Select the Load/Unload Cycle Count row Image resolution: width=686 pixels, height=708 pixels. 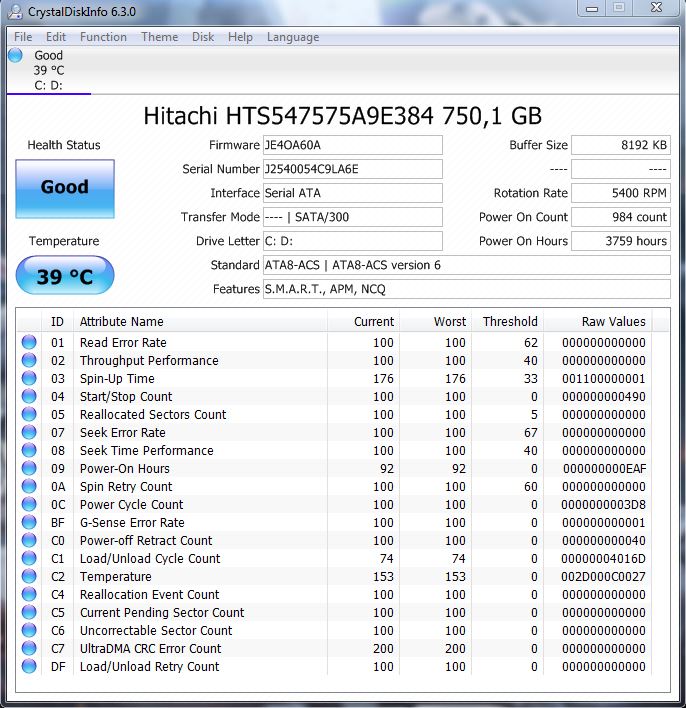pos(150,559)
